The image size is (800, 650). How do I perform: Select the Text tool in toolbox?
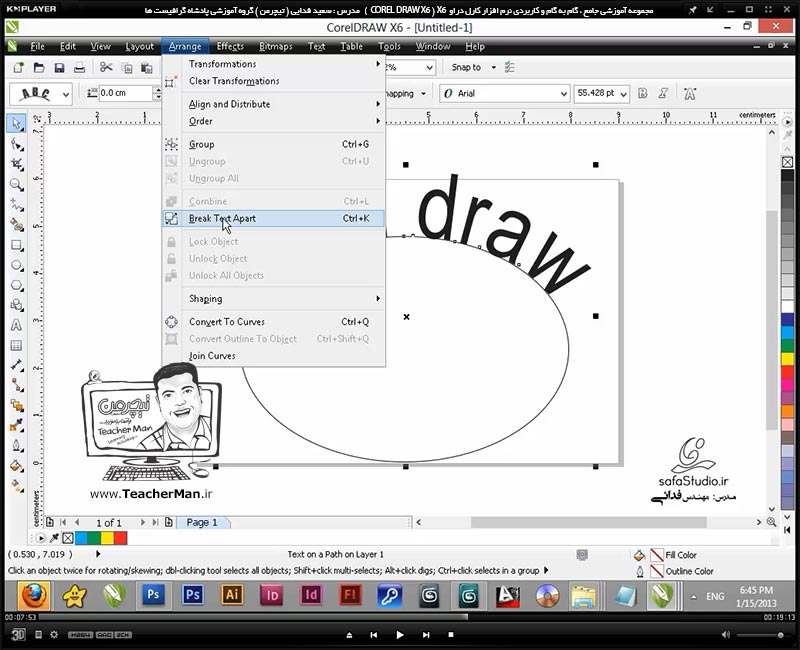16,325
